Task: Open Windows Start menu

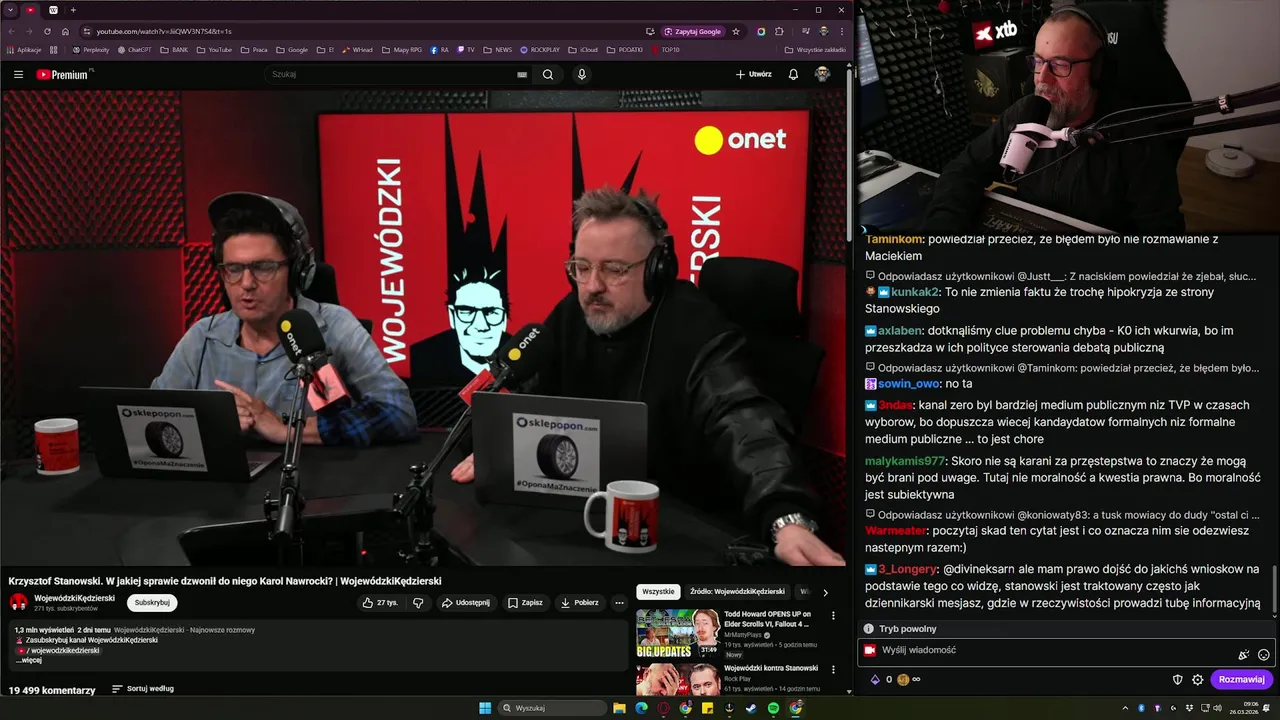Action: tap(485, 708)
